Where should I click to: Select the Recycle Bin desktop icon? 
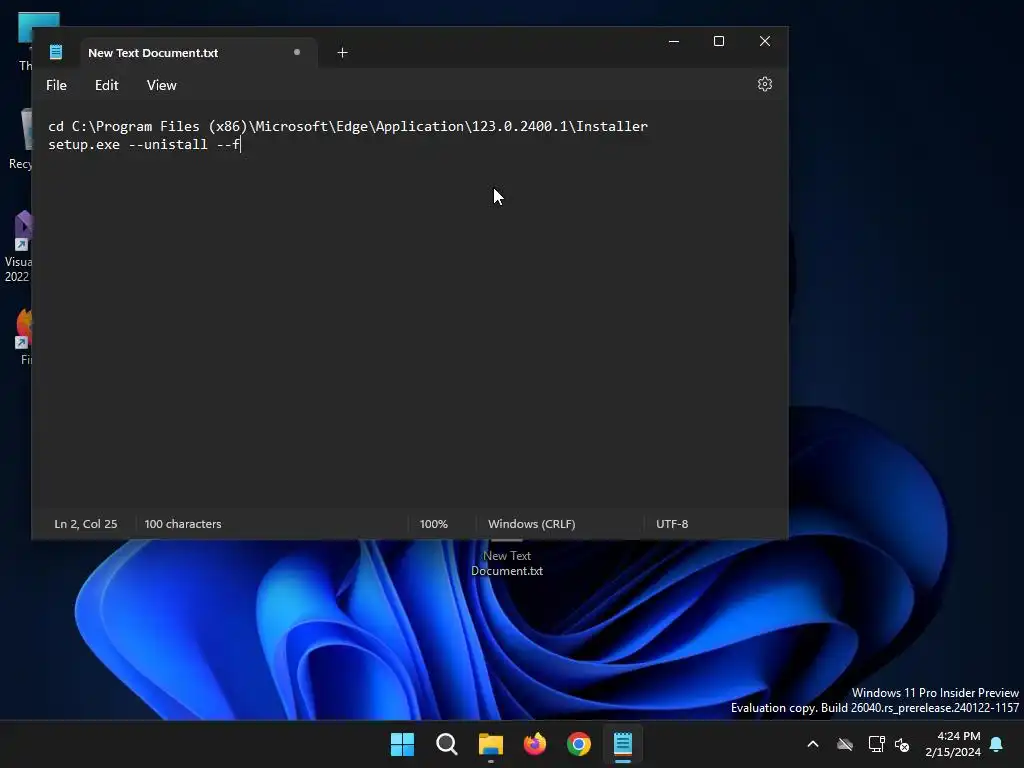(20, 140)
